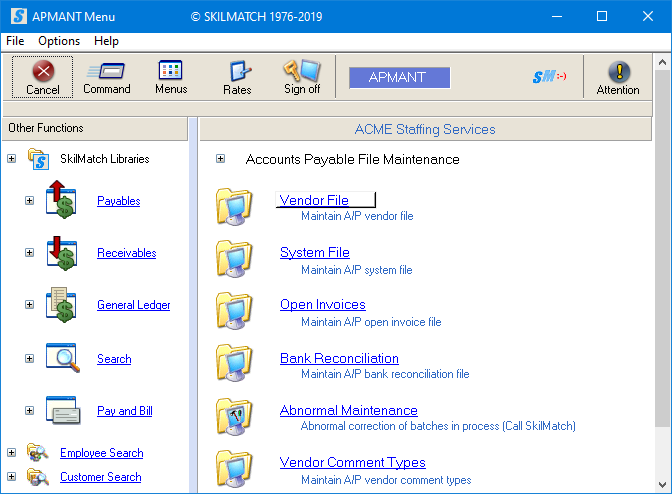Image resolution: width=672 pixels, height=494 pixels.
Task: Expand the SkilMatch Libraries tree node
Action: pos(12,159)
